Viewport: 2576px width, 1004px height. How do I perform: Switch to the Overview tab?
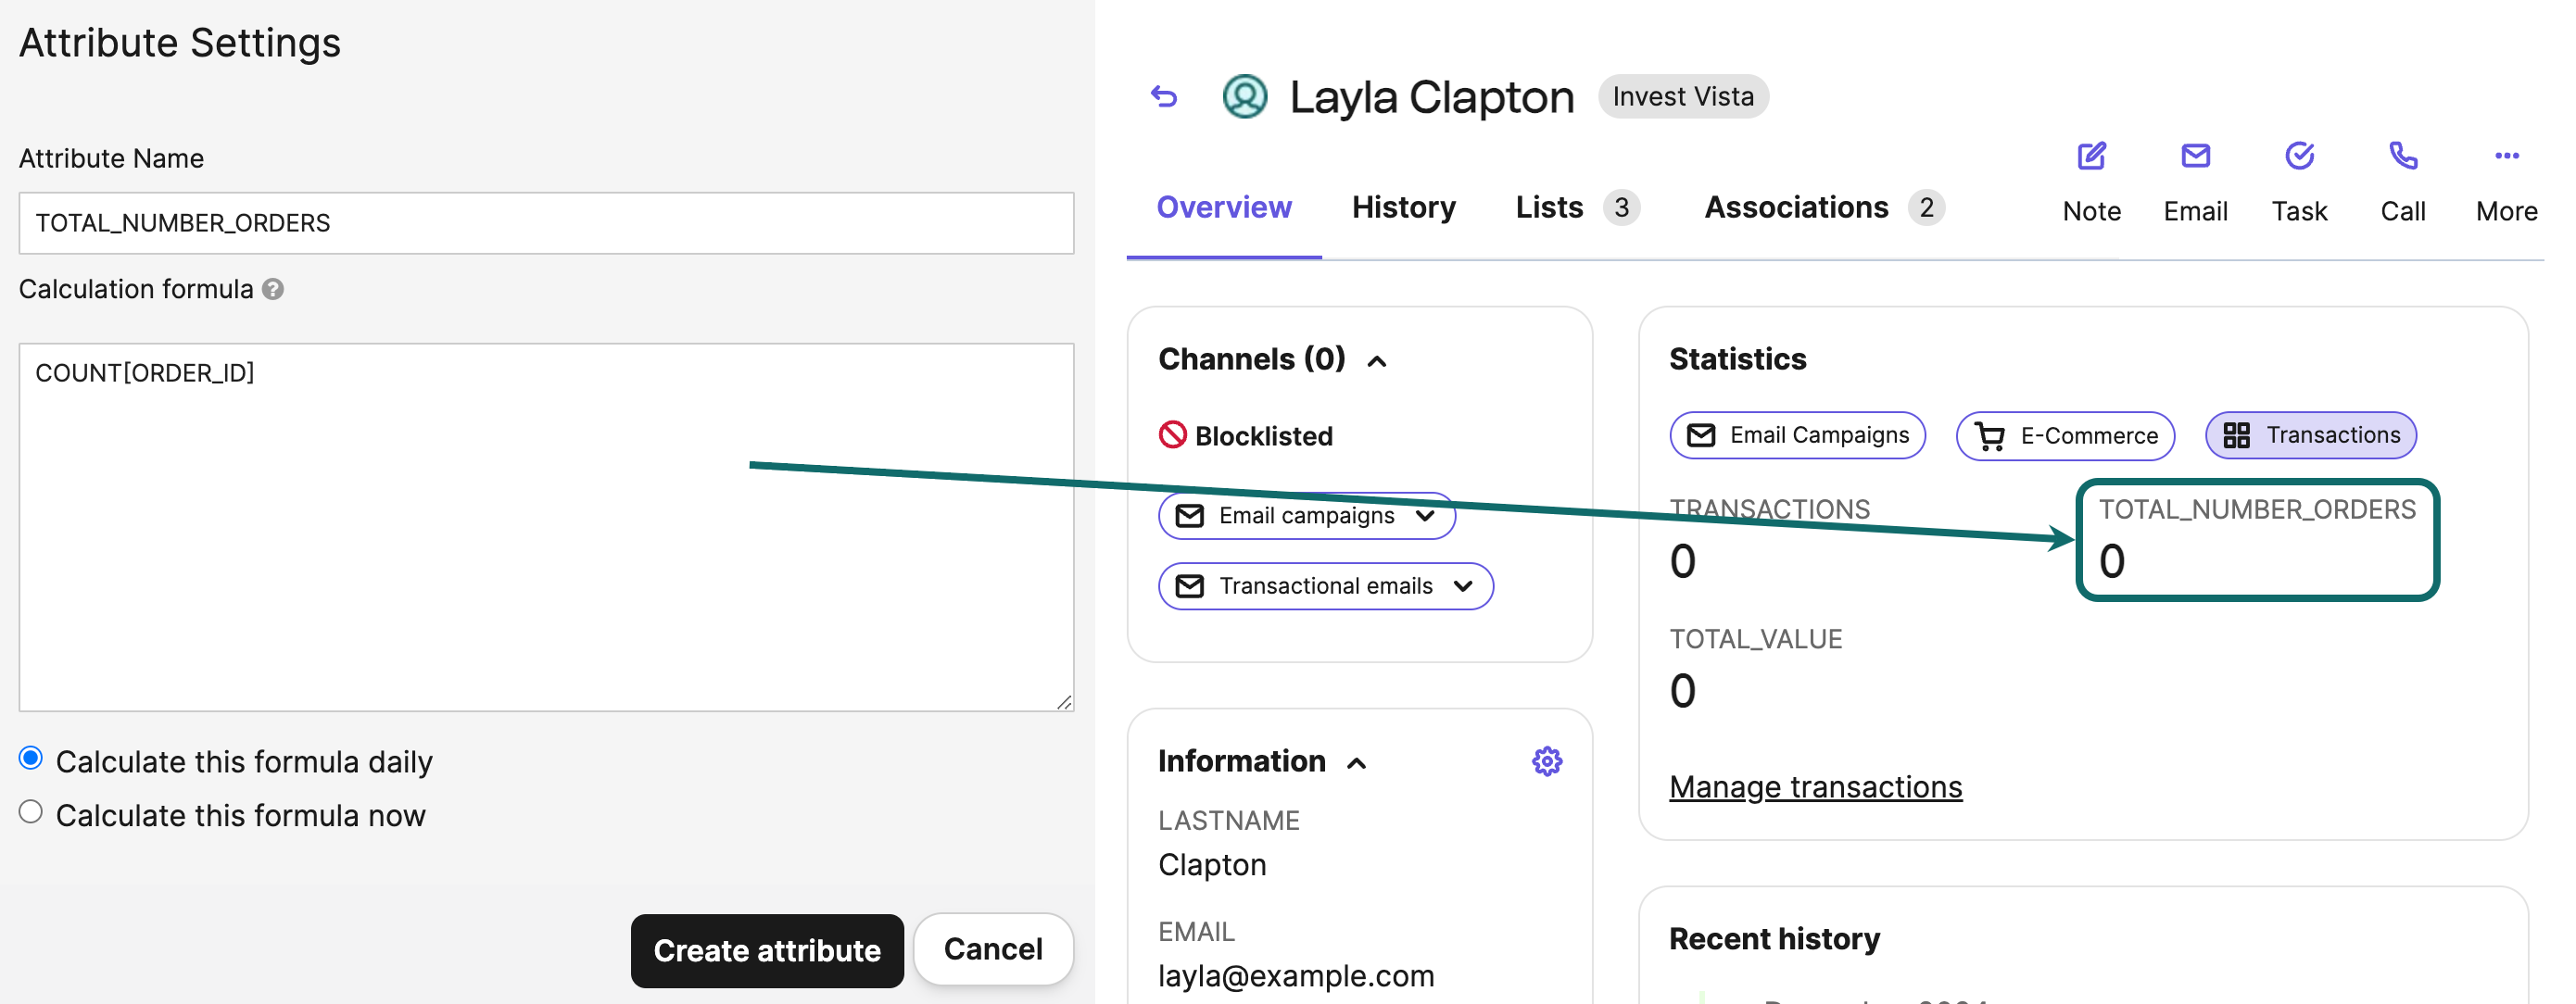coord(1223,207)
